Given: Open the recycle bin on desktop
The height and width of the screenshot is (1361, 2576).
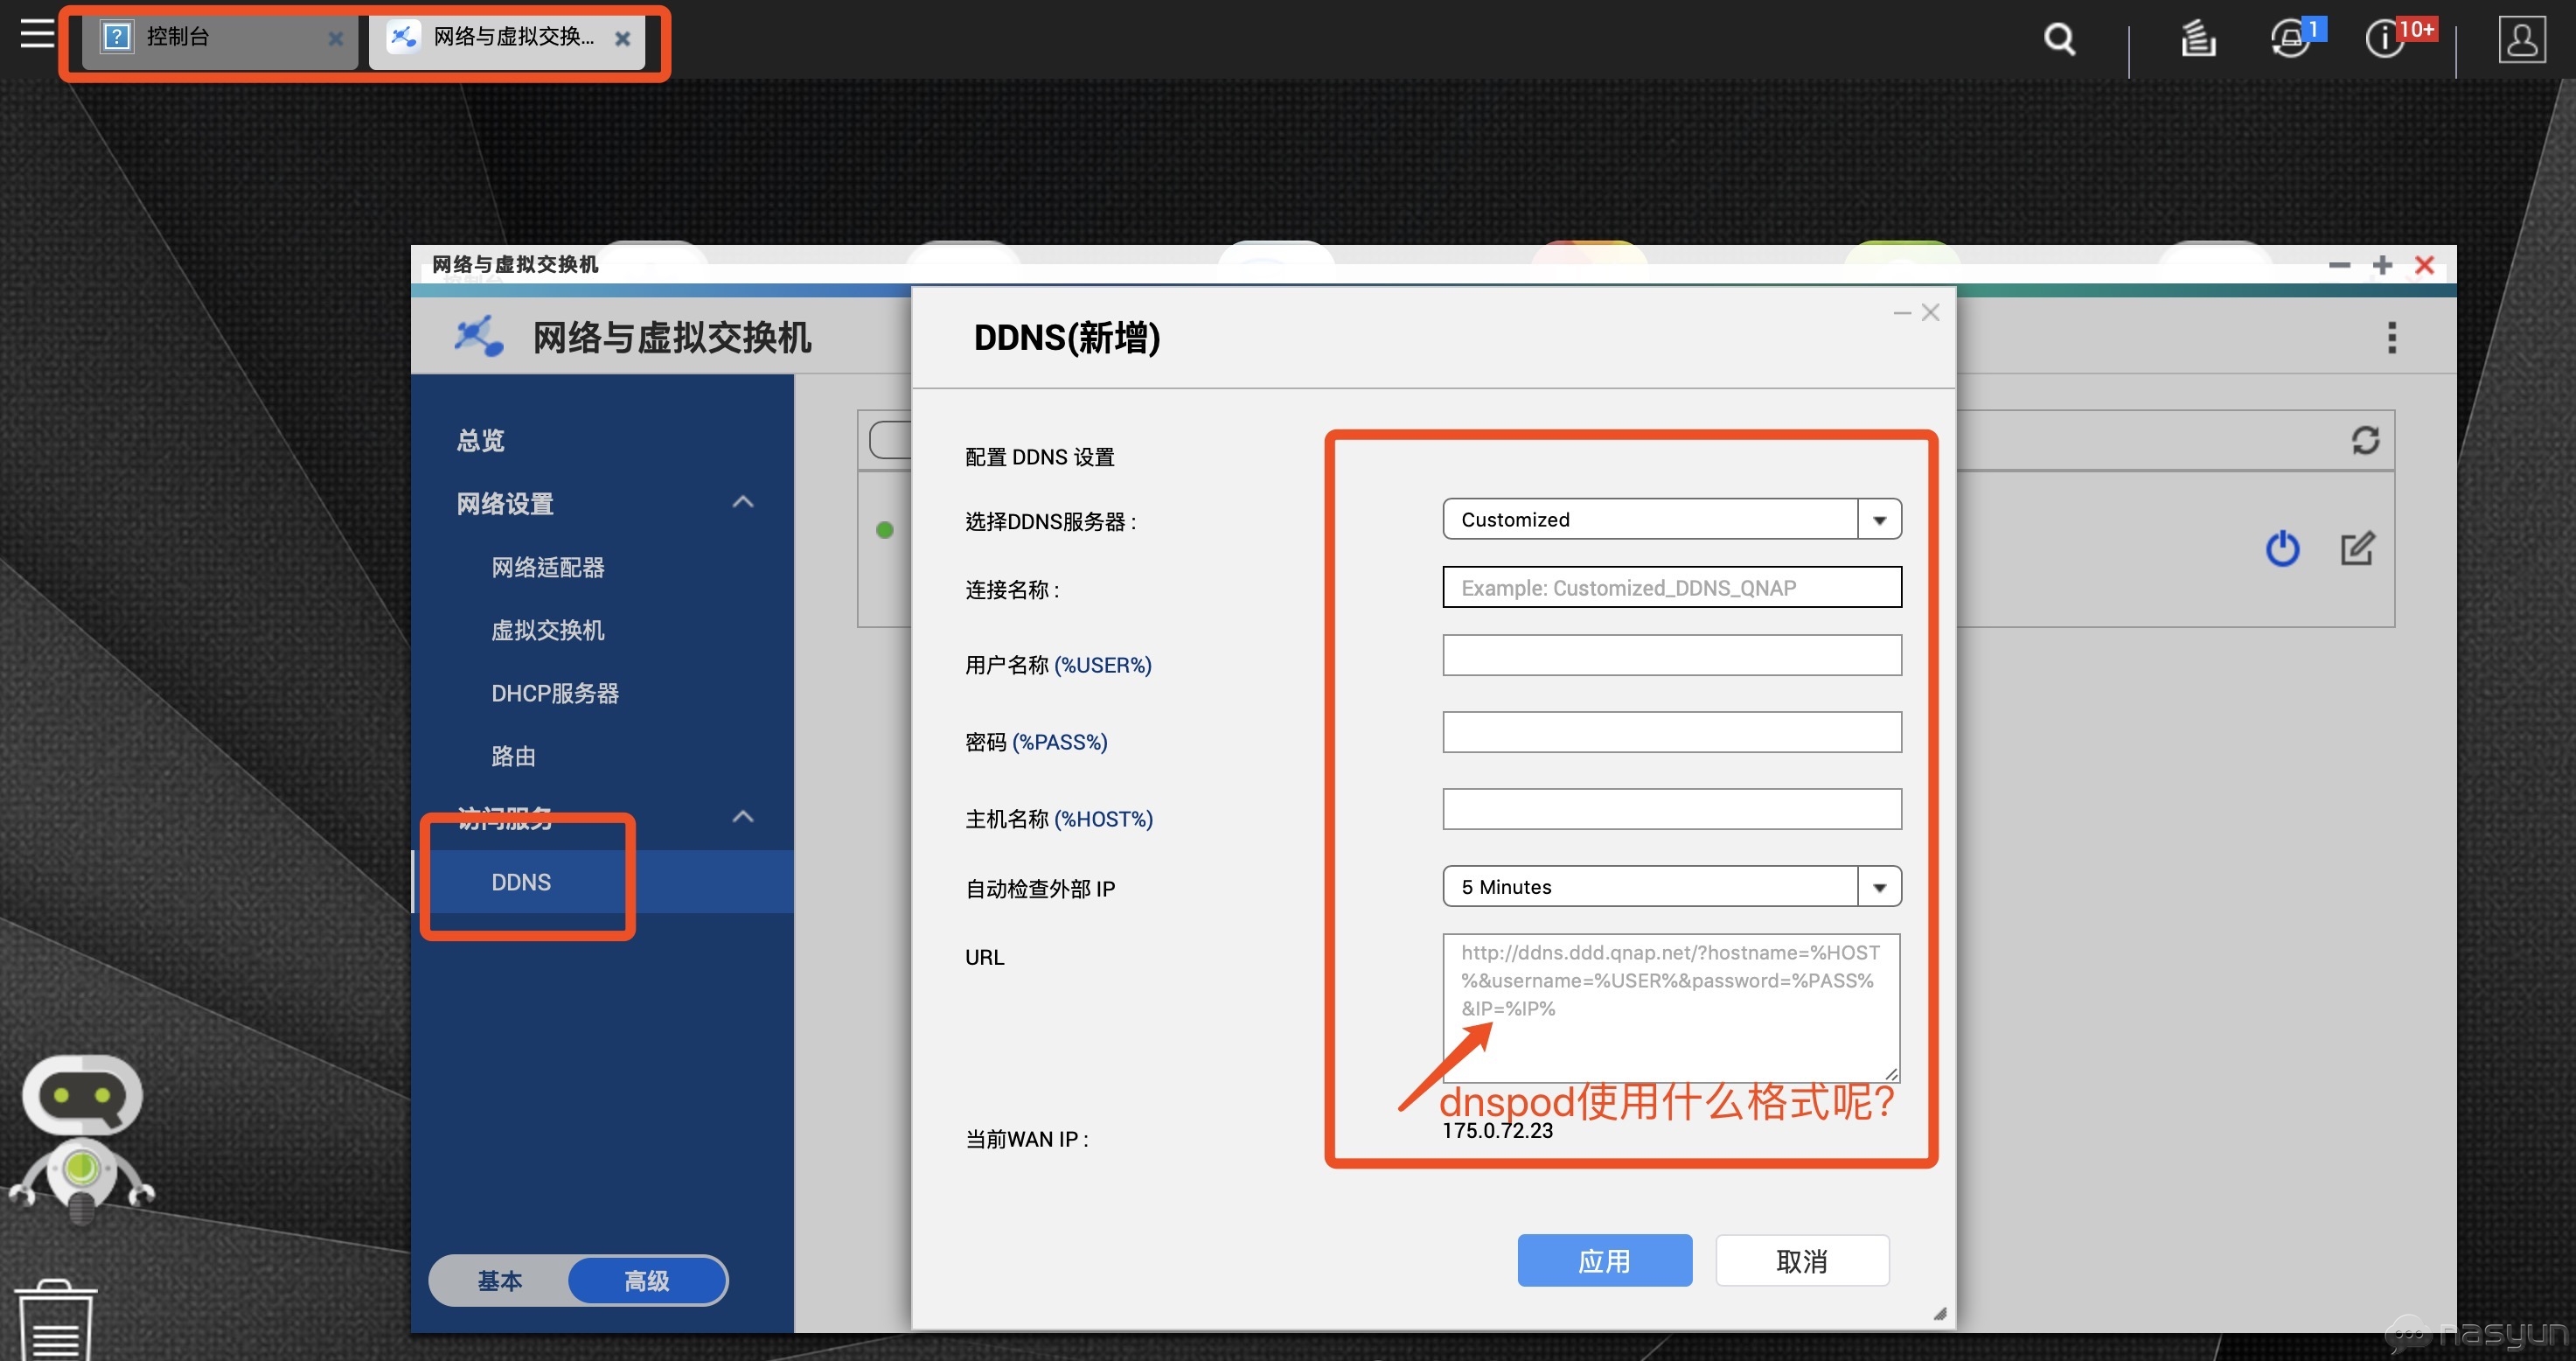Looking at the screenshot, I should 56,1320.
